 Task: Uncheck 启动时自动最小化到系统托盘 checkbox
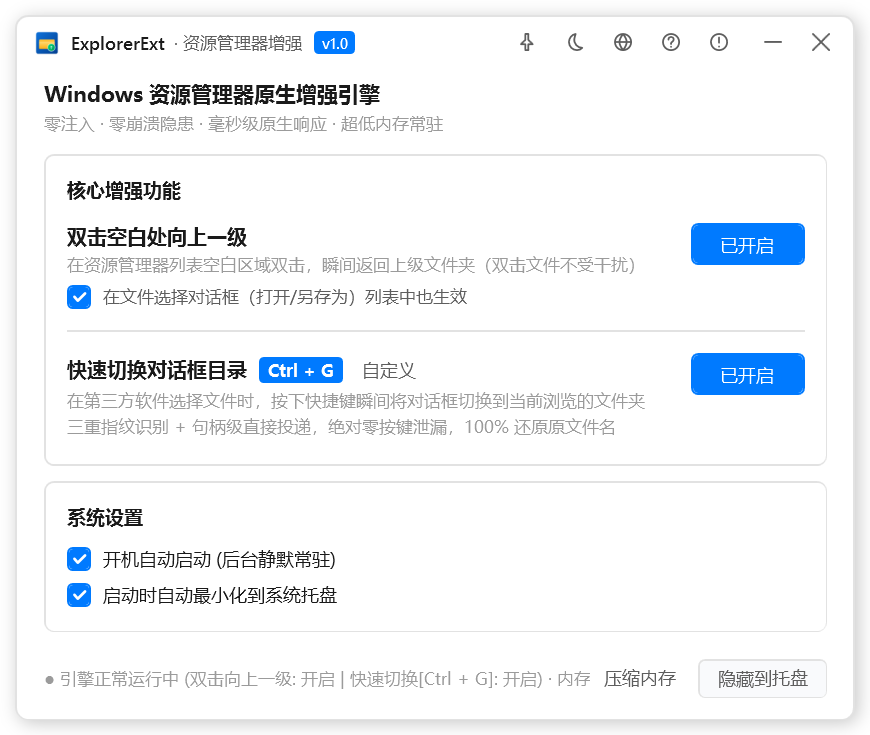point(79,595)
